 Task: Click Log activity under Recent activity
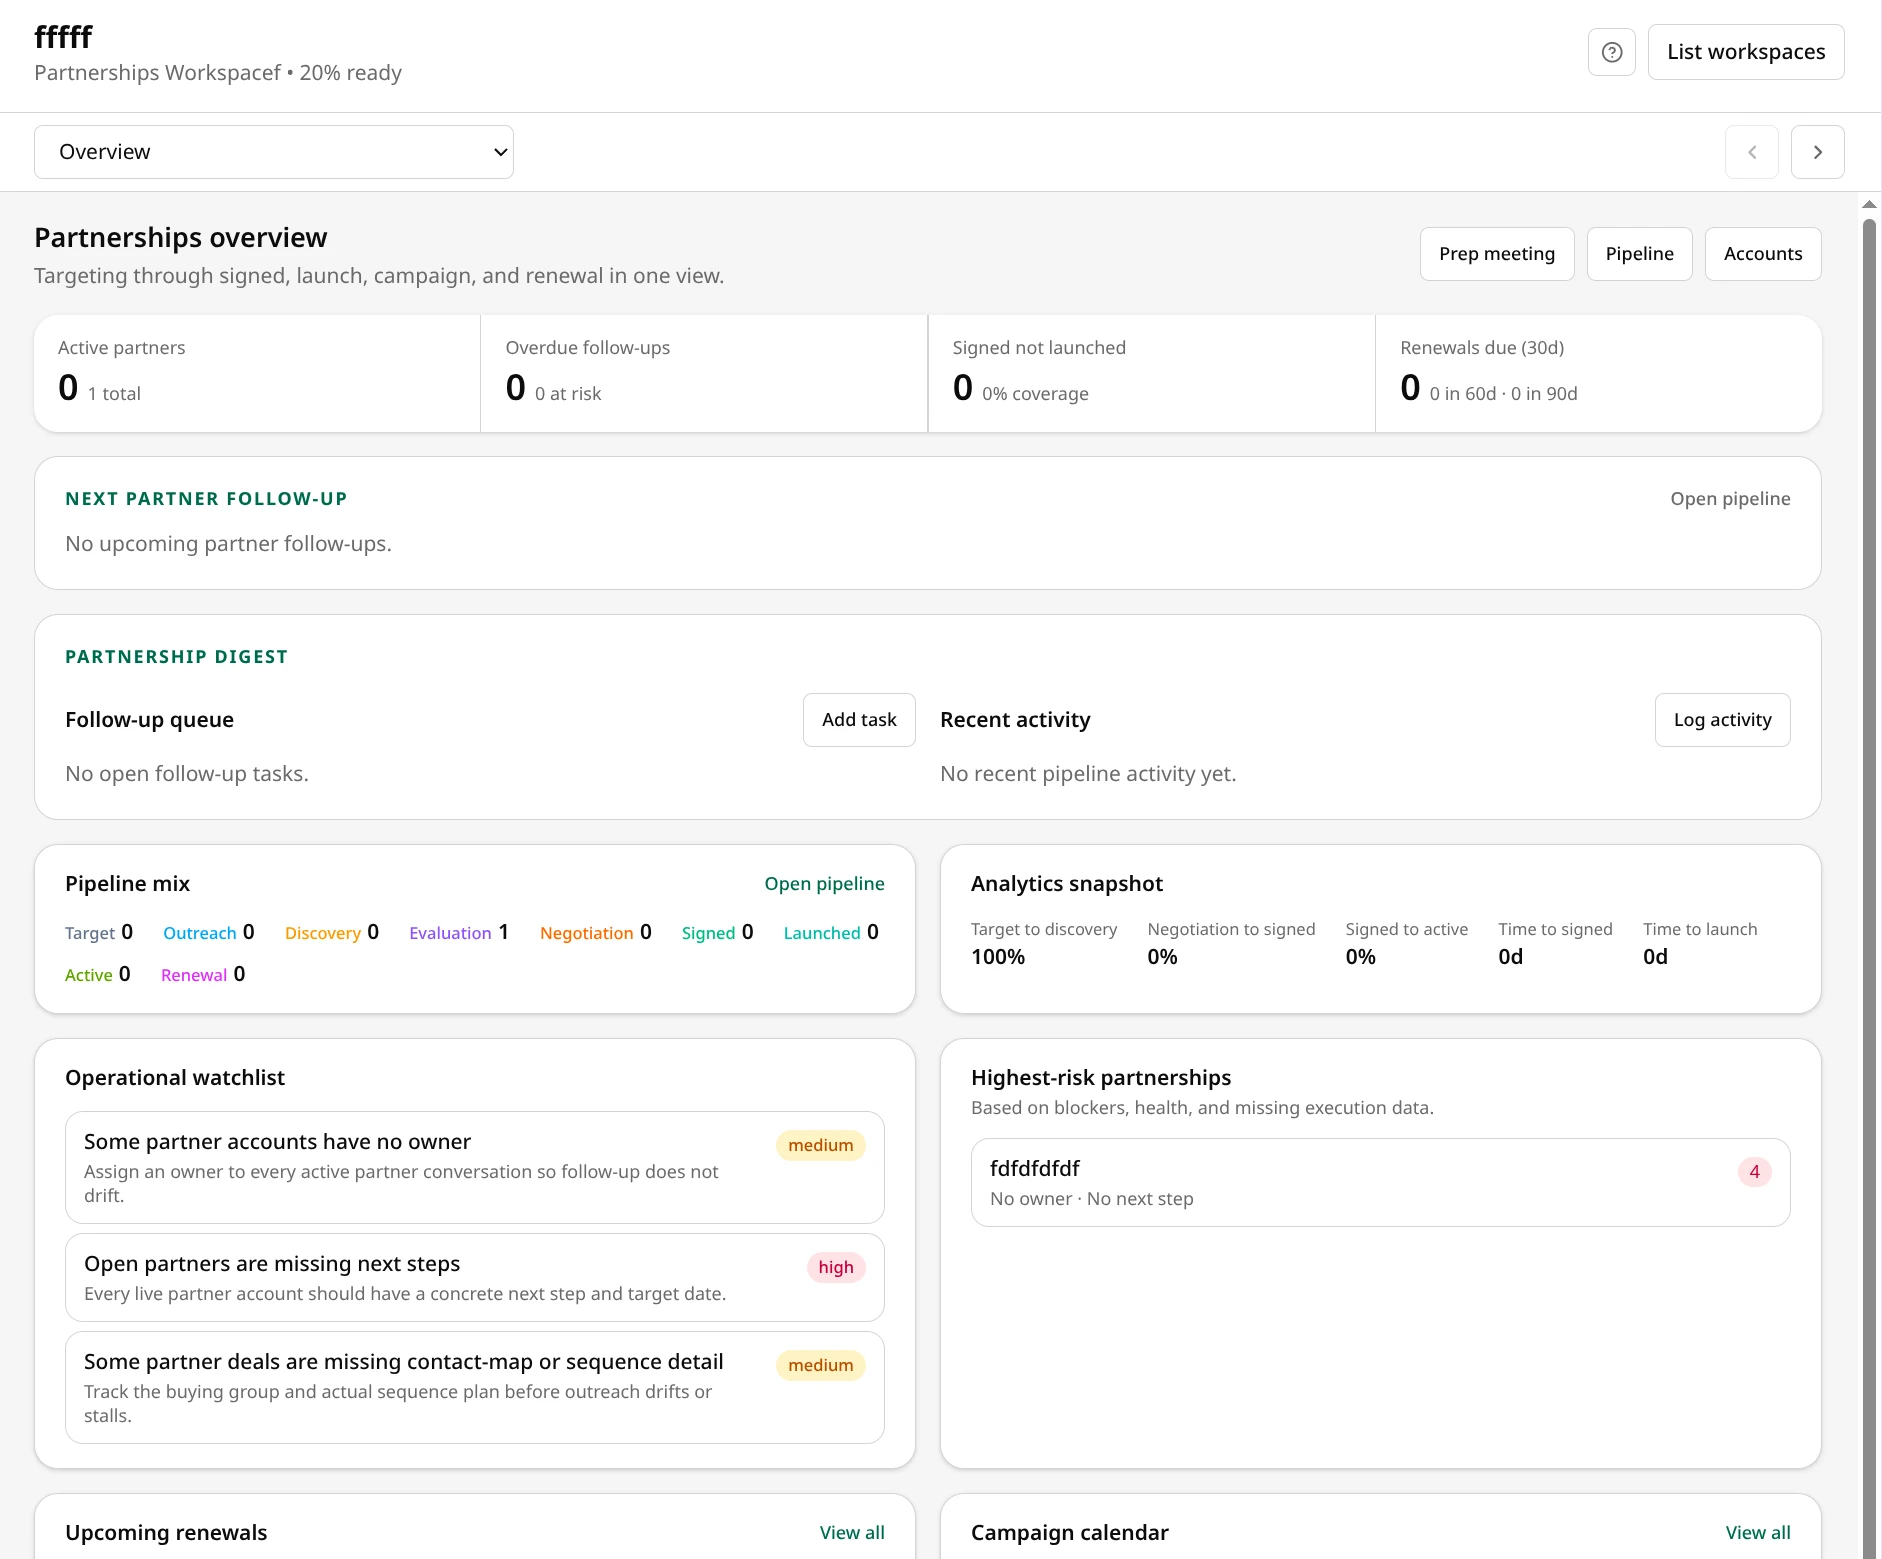[1722, 719]
